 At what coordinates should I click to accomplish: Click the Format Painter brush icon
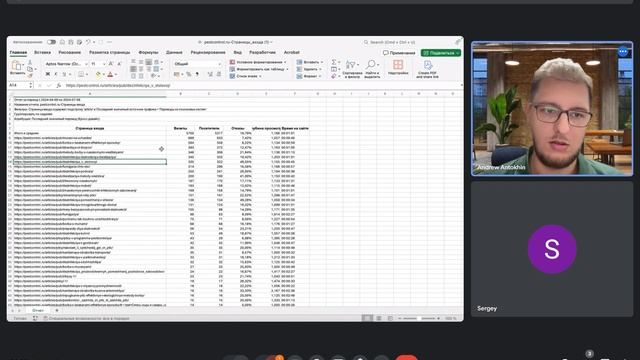point(30,76)
